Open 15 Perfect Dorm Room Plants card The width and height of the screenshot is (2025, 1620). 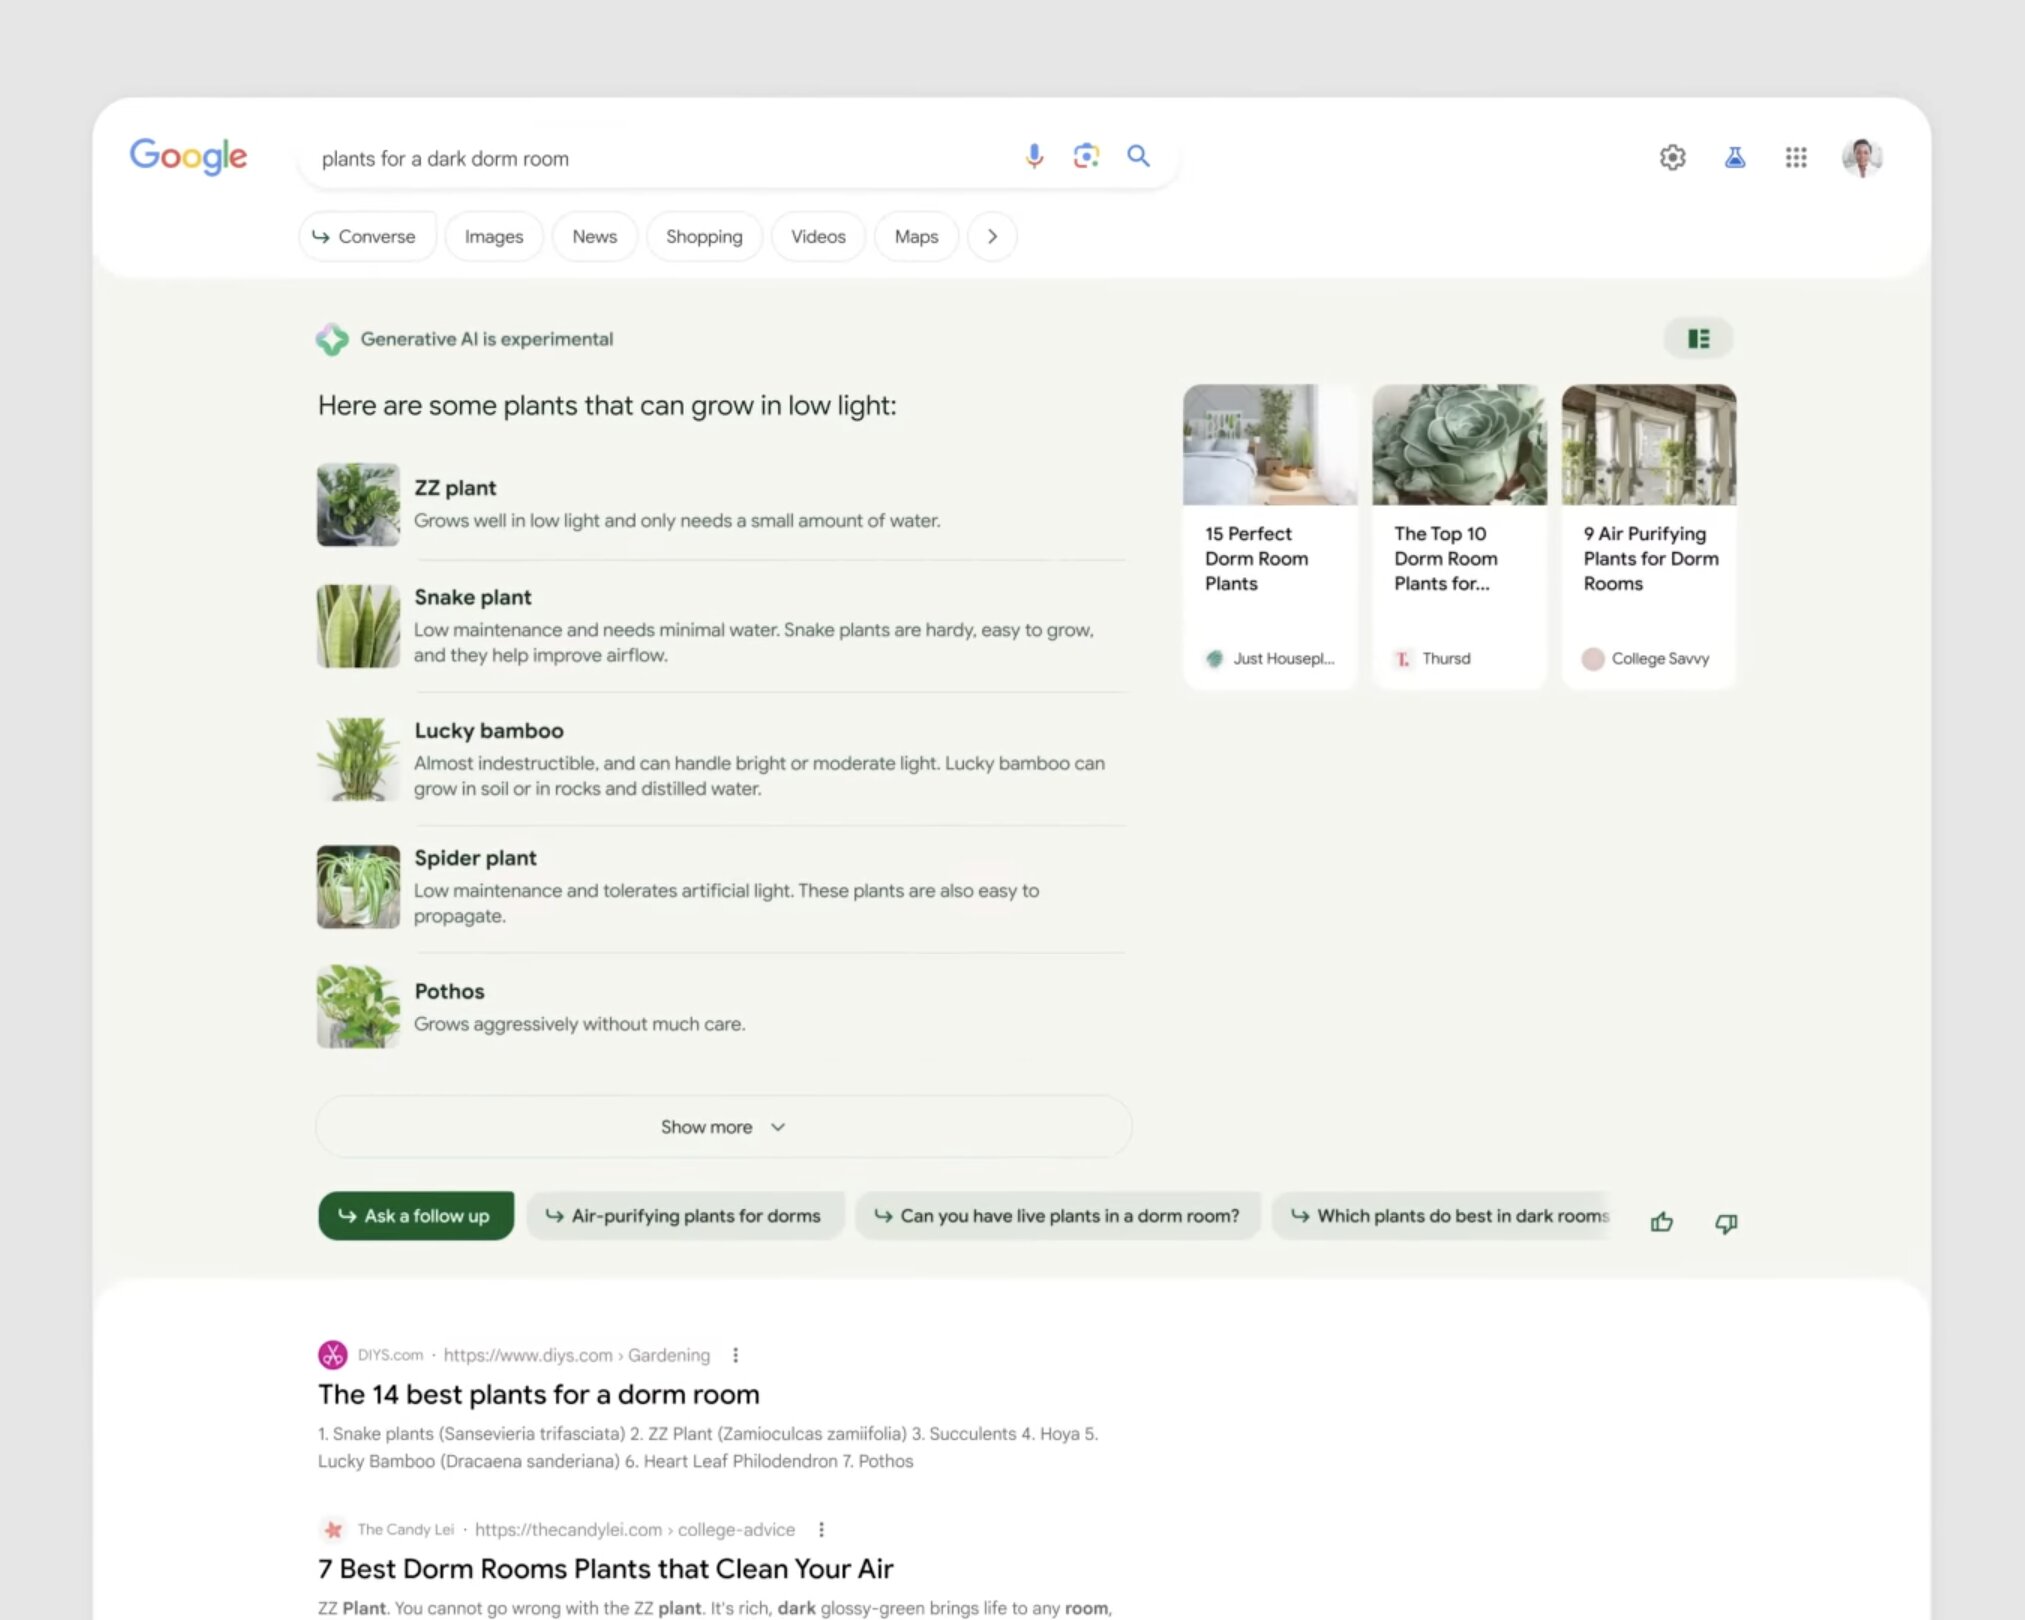tap(1270, 537)
